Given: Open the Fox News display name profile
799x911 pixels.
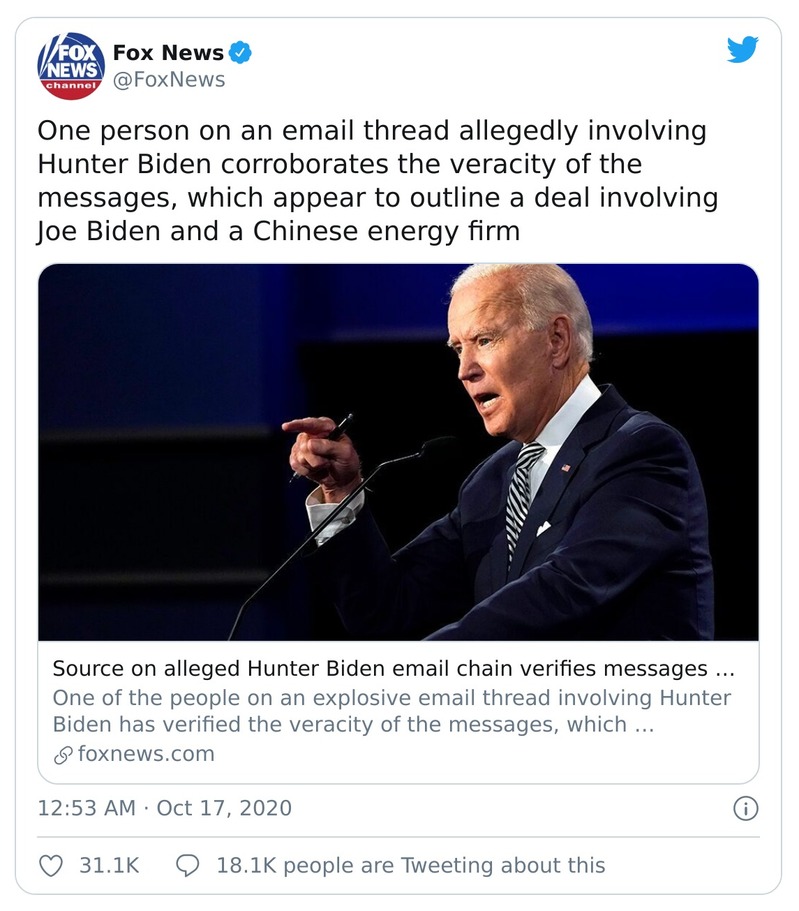Looking at the screenshot, I should (x=168, y=52).
